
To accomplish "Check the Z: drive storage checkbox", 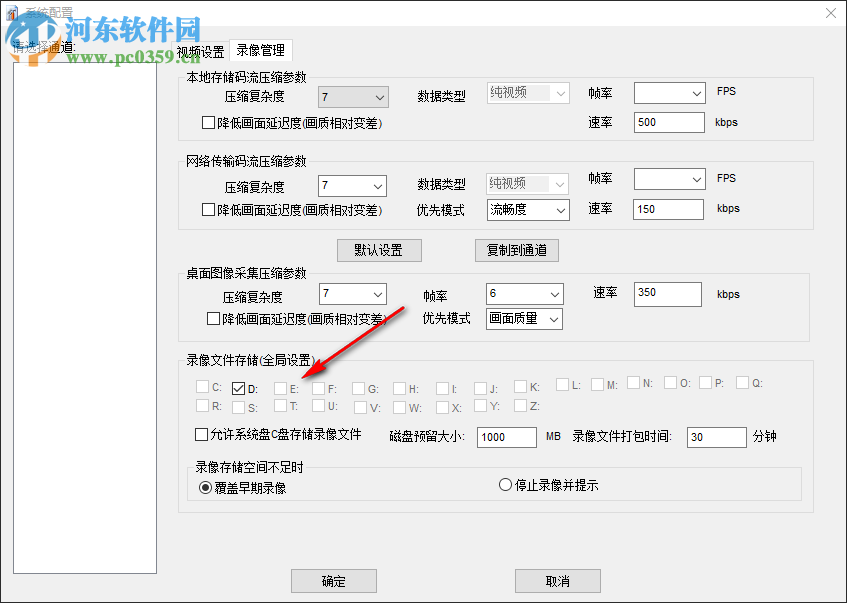I will pos(523,406).
